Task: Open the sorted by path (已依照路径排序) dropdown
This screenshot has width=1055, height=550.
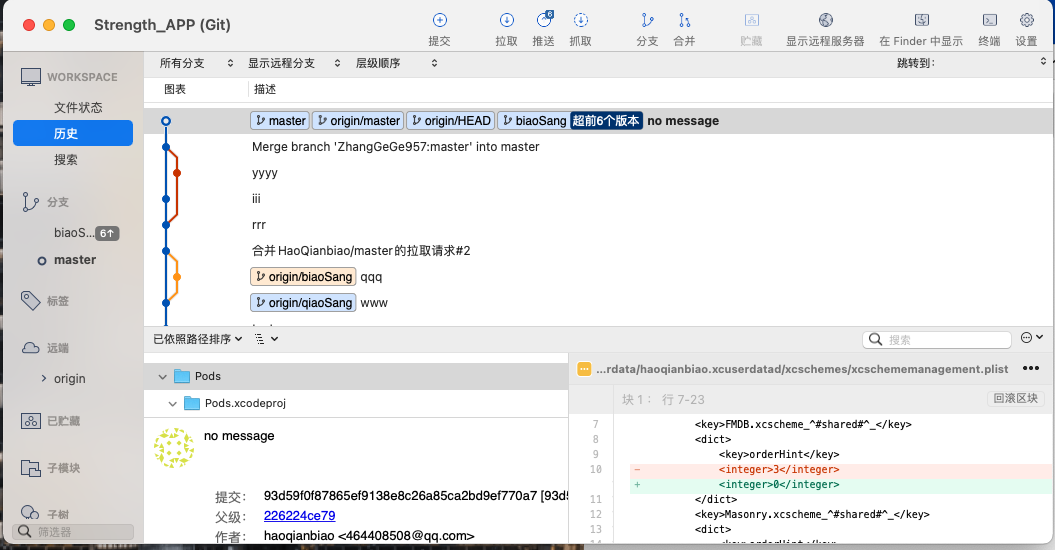Action: (197, 339)
